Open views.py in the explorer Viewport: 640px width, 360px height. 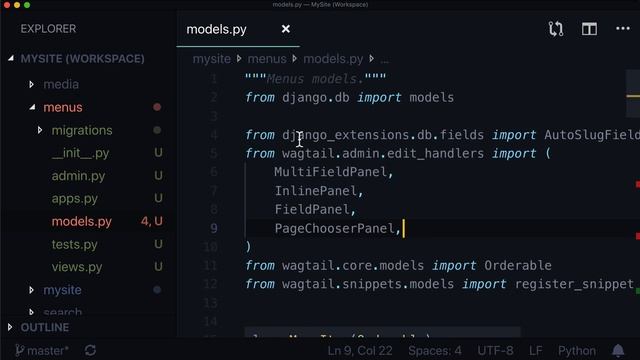click(77, 267)
